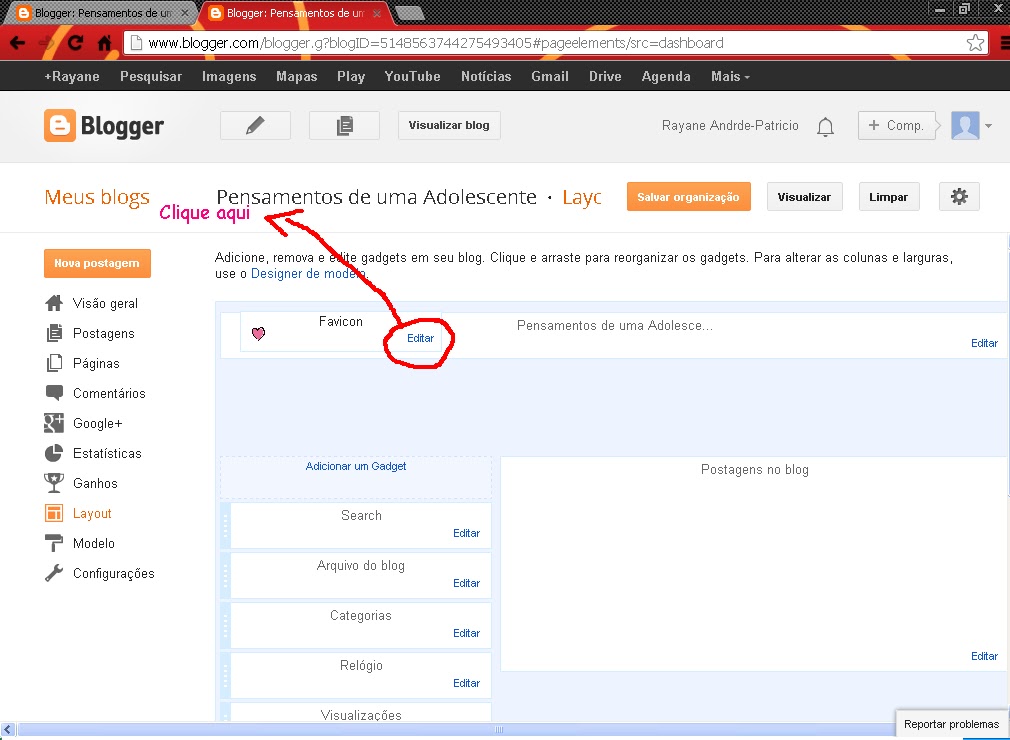
Task: Open the Meus blogs link
Action: coord(97,196)
